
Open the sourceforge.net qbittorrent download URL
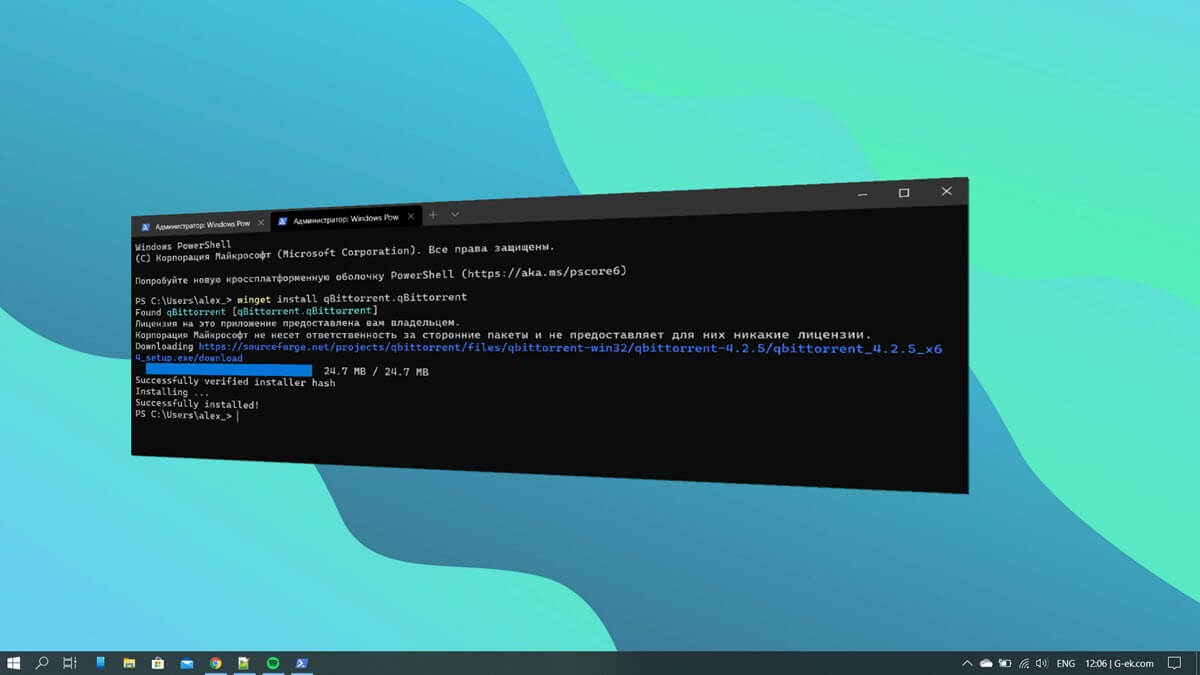tap(570, 348)
